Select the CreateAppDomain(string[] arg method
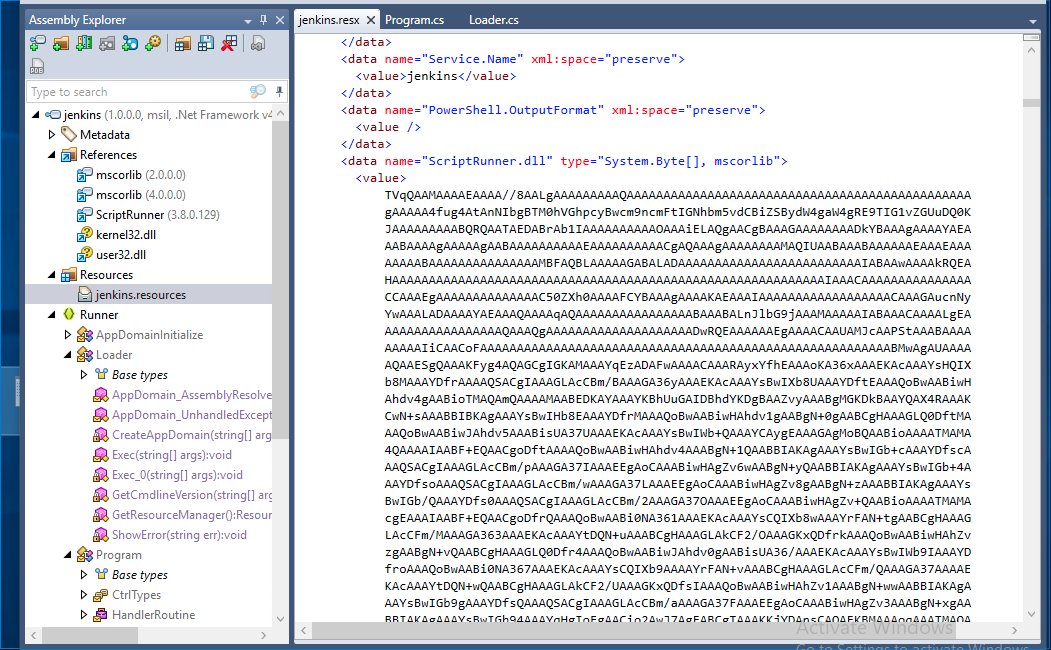Screen dimensions: 1051x650 (x=192, y=435)
